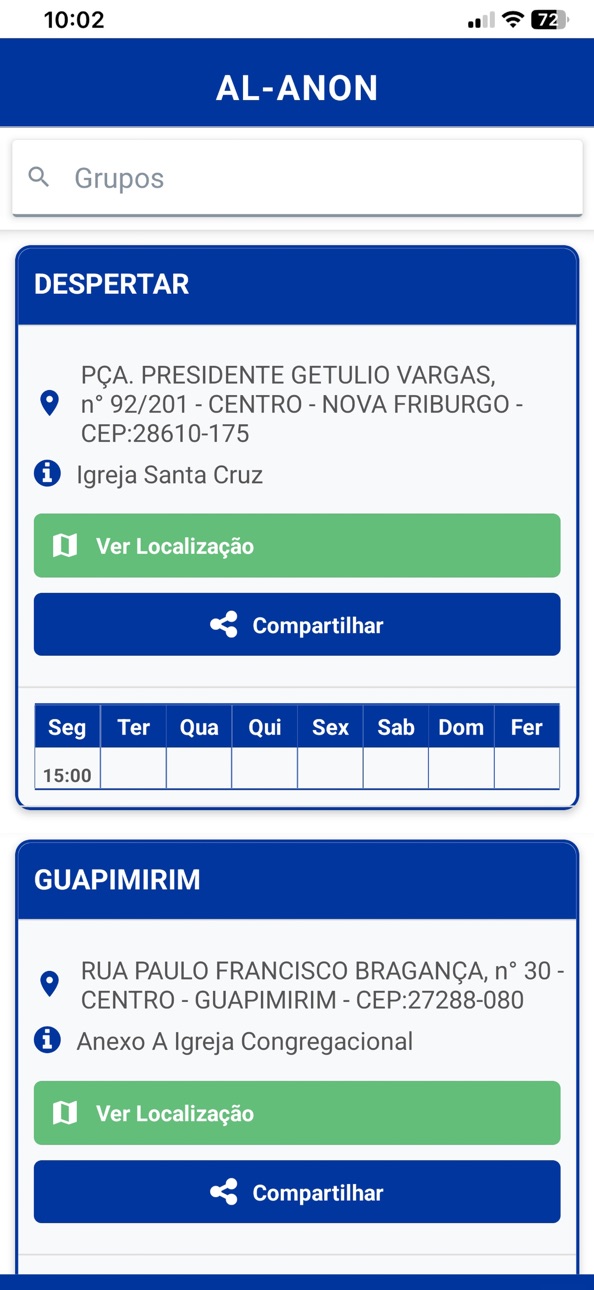Screen dimensions: 594x1290
Task: Tap the location pin icon in GUAPIMIRIM card
Action: 49,984
